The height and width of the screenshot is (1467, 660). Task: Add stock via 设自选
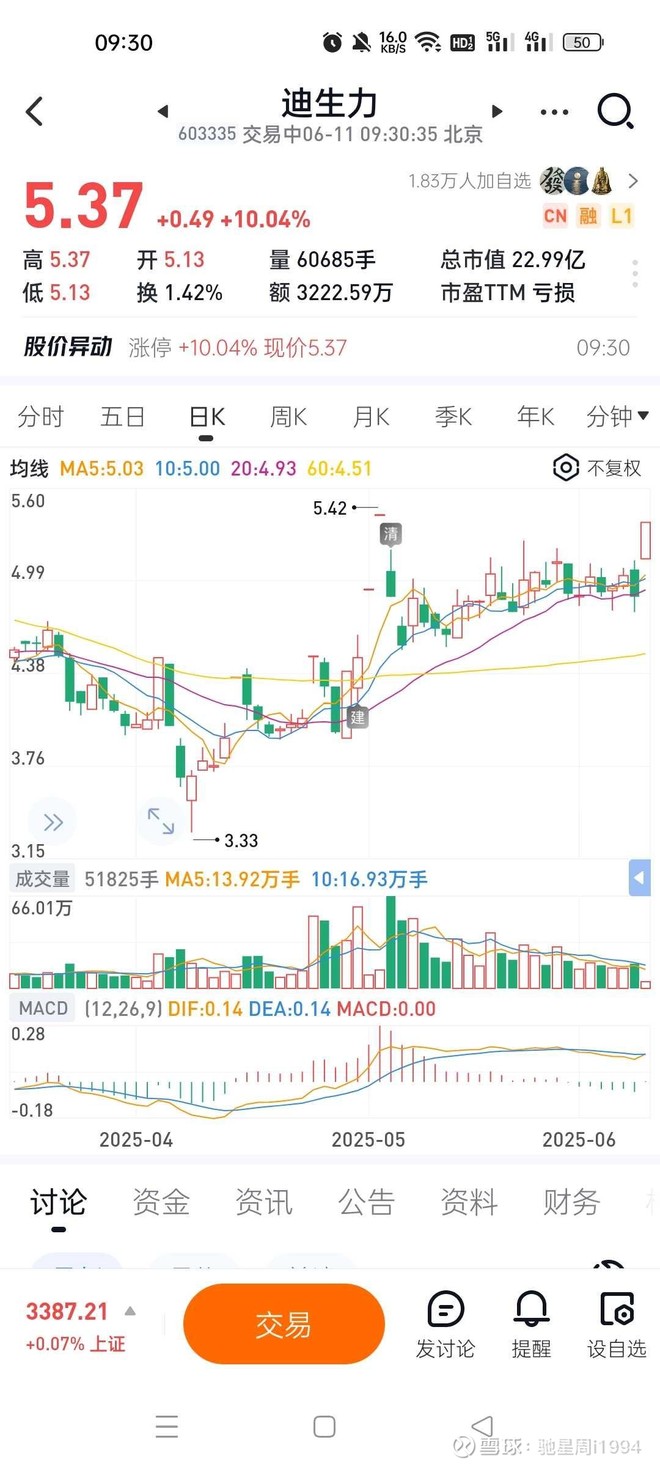point(617,1326)
